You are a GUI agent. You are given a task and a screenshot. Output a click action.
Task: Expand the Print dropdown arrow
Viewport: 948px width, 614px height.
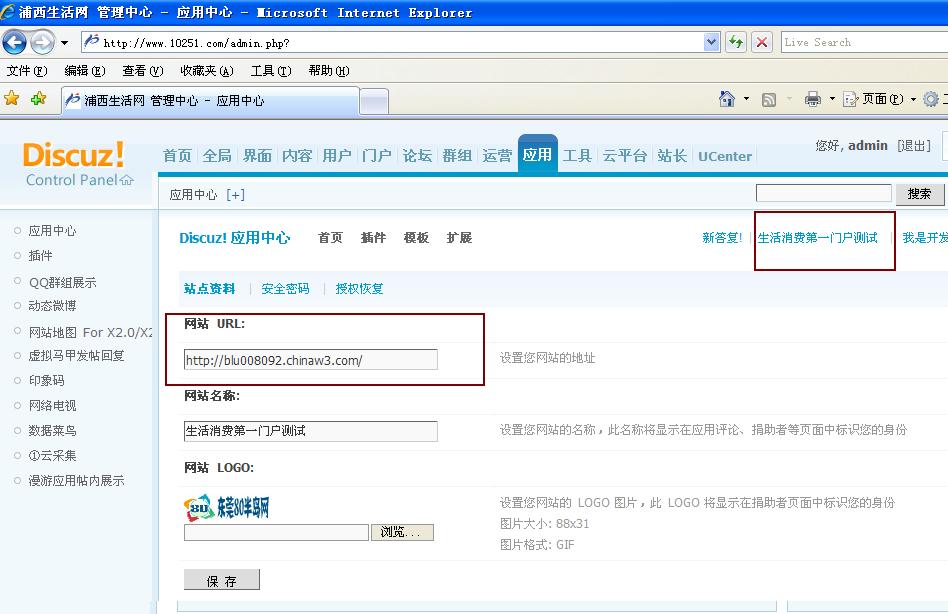coord(832,99)
